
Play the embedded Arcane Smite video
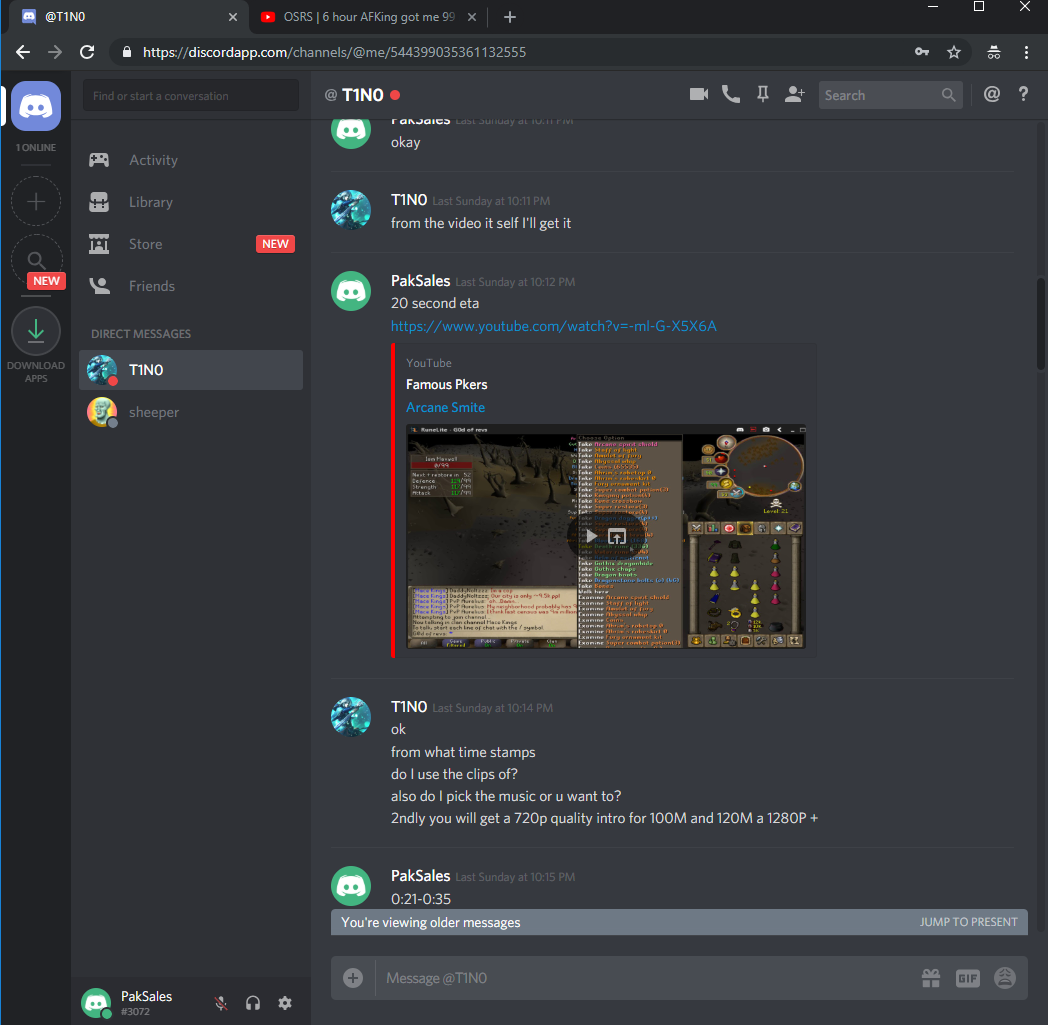click(x=592, y=536)
